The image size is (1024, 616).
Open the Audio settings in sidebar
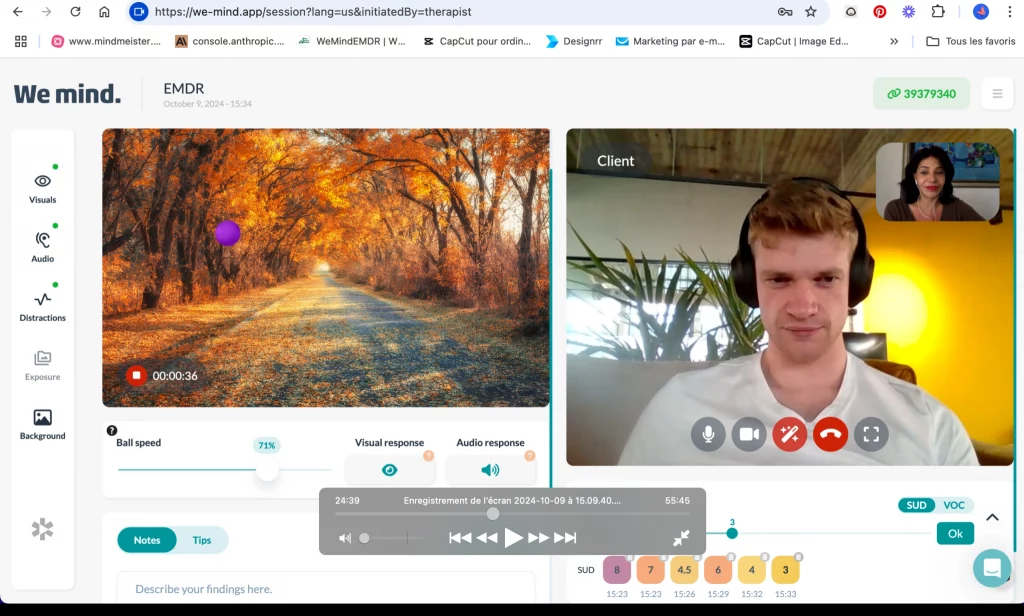(42, 245)
